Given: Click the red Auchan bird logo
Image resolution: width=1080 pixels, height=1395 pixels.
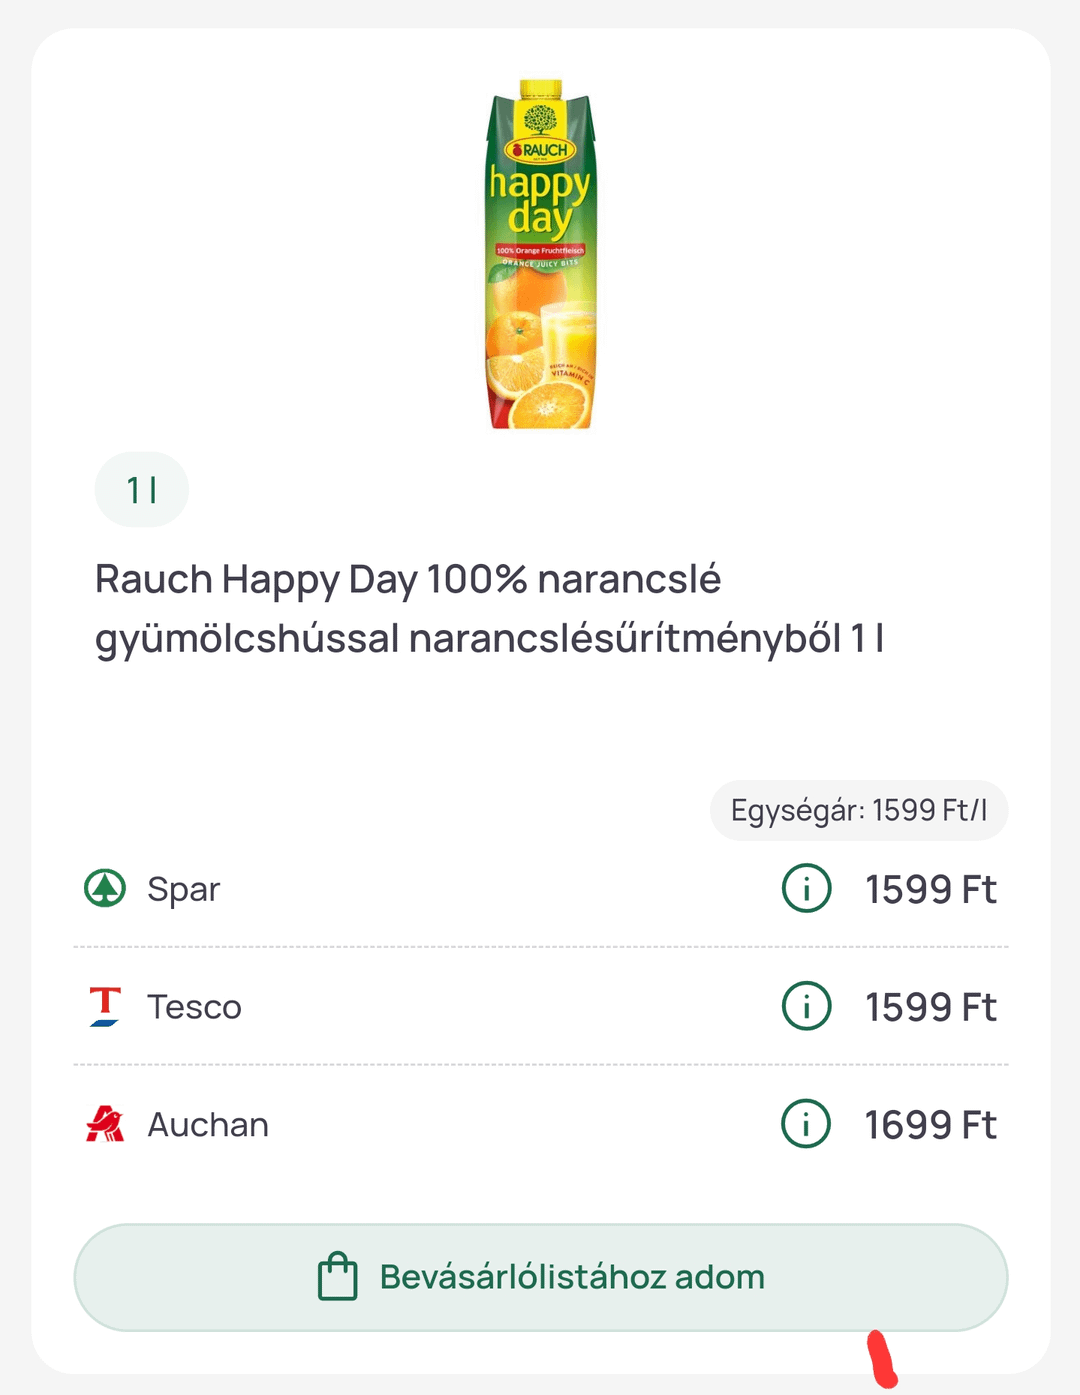Looking at the screenshot, I should click(105, 1124).
